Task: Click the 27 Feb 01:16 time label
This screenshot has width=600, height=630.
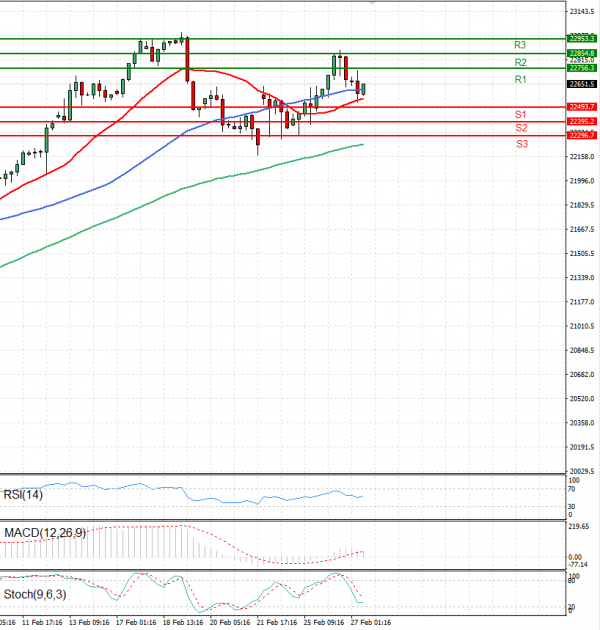Action: [371, 622]
